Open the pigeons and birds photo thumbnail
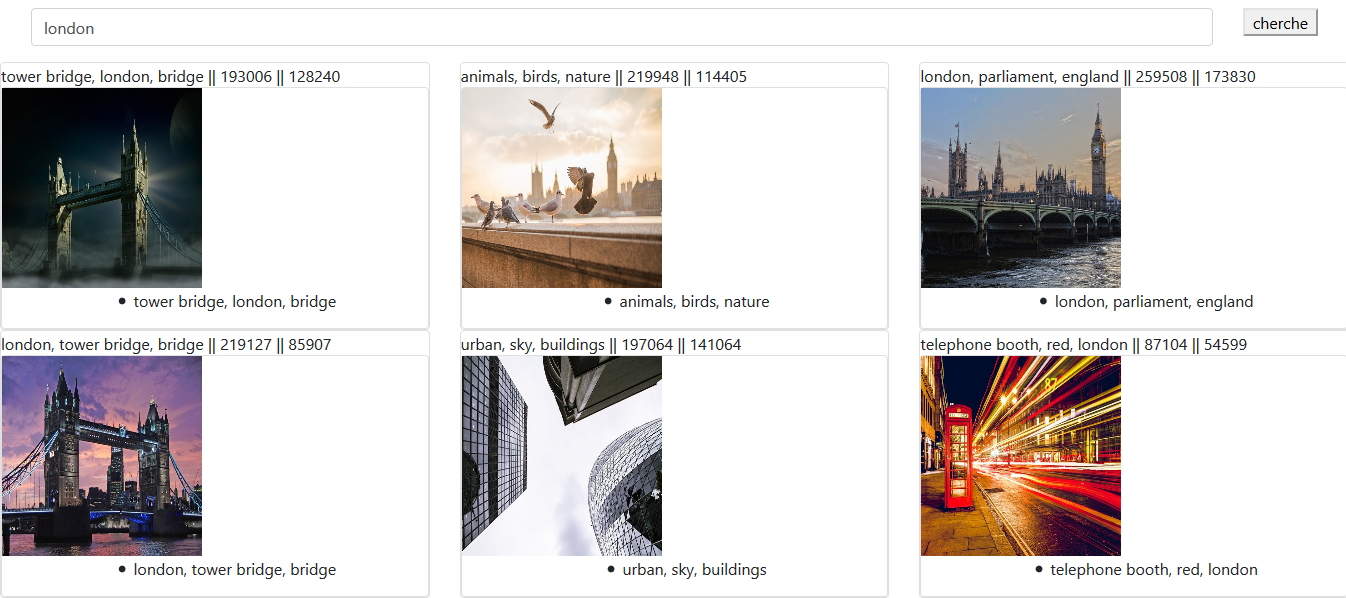 coord(561,187)
